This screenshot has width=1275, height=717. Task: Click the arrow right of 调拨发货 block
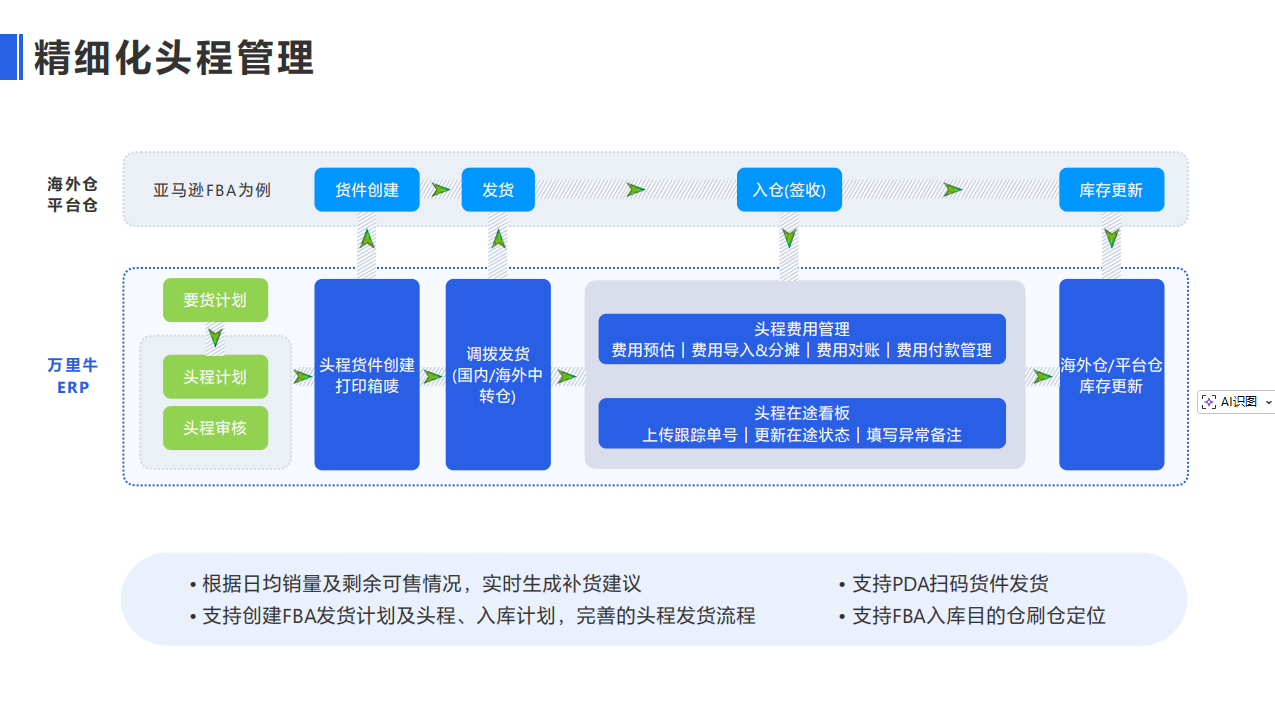pyautogui.click(x=567, y=377)
